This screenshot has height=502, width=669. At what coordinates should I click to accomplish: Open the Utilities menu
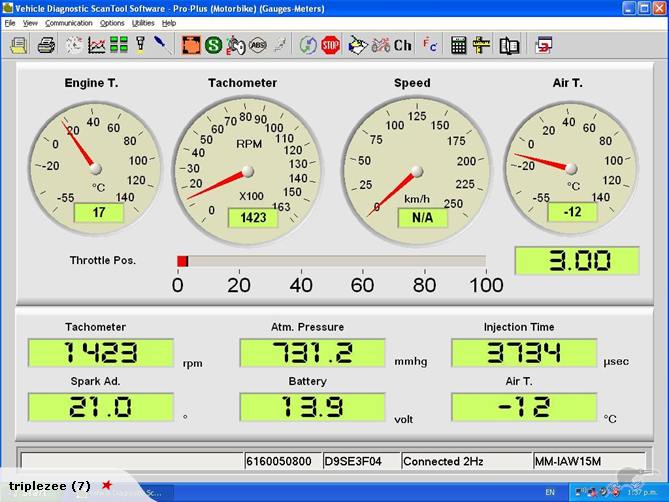143,23
